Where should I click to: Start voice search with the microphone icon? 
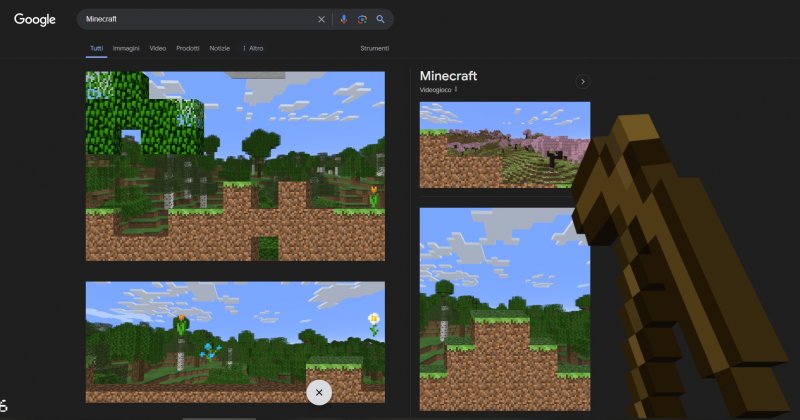click(x=344, y=19)
